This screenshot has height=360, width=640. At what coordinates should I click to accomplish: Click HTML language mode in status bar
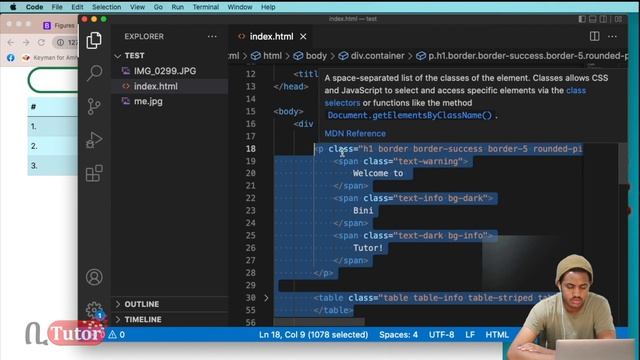click(x=497, y=335)
